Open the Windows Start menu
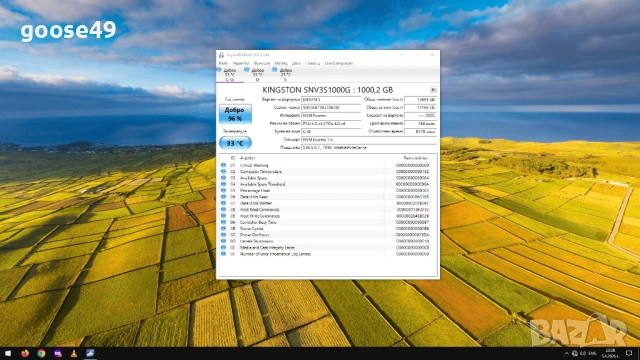 click(x=8, y=353)
